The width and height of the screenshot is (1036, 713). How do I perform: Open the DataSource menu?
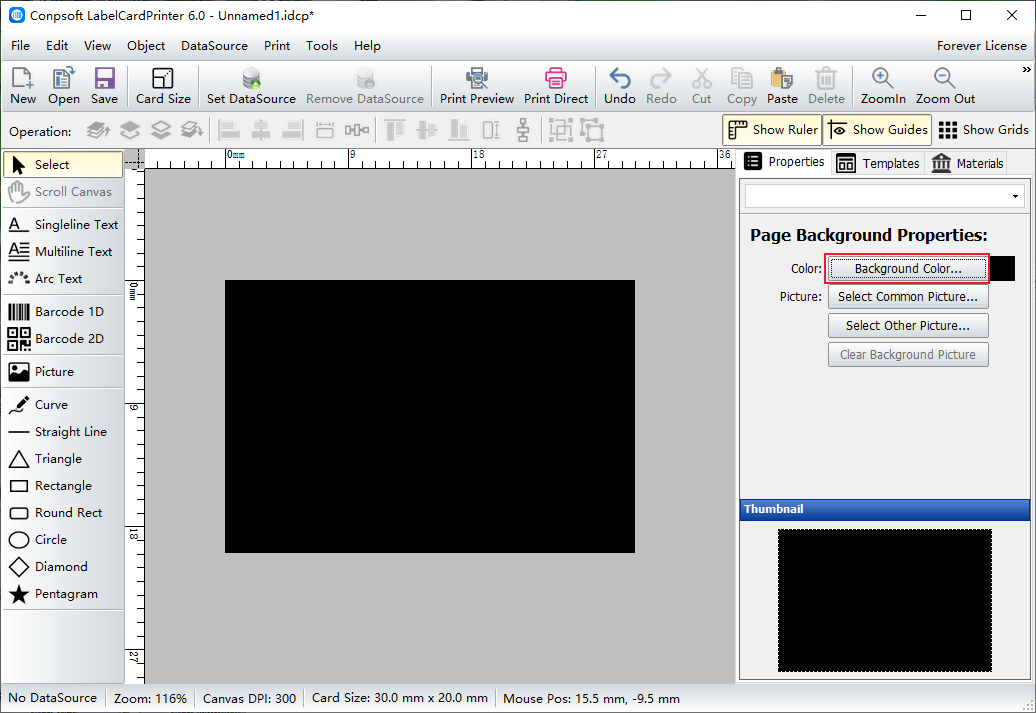tap(214, 46)
